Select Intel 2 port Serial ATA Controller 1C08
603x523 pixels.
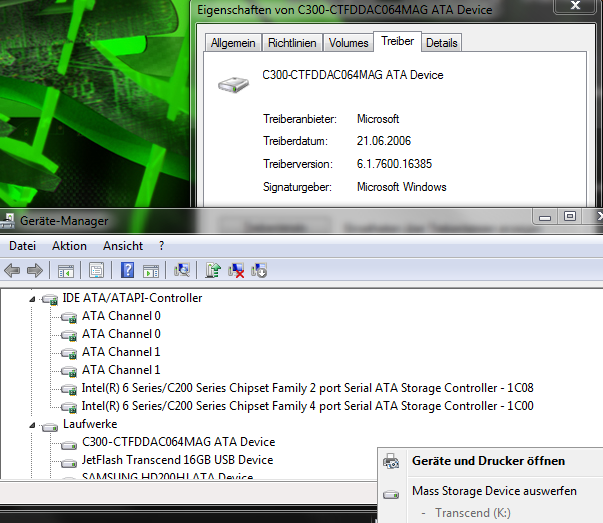pyautogui.click(x=307, y=388)
